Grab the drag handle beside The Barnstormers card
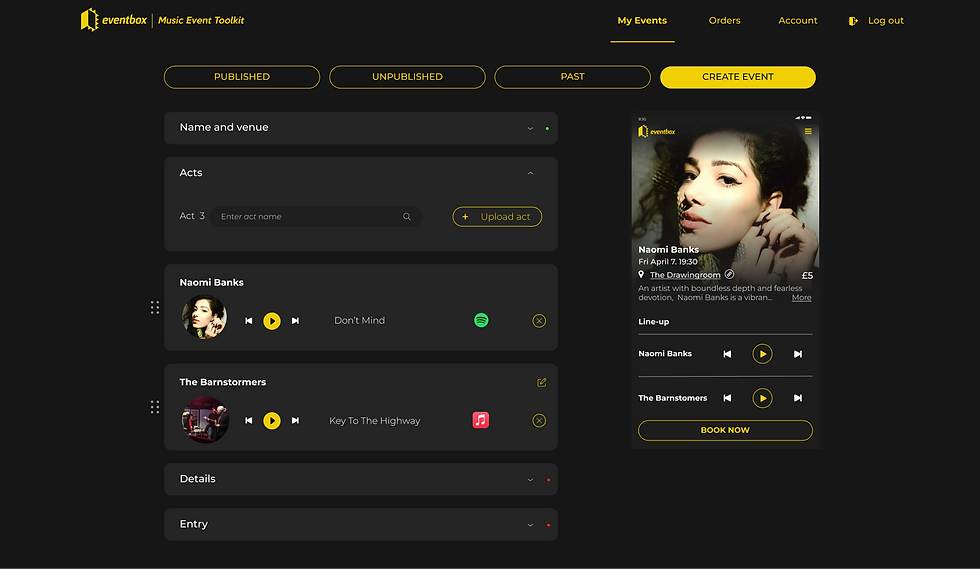This screenshot has width=980, height=569. (155, 408)
